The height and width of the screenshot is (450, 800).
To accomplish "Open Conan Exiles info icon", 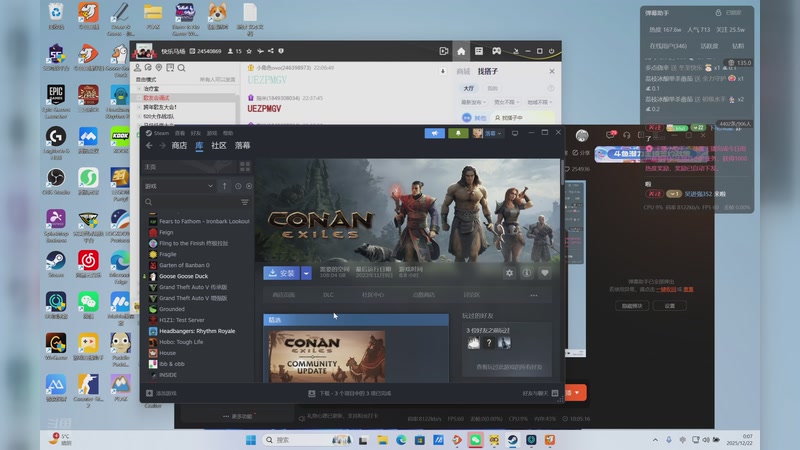I will point(527,273).
